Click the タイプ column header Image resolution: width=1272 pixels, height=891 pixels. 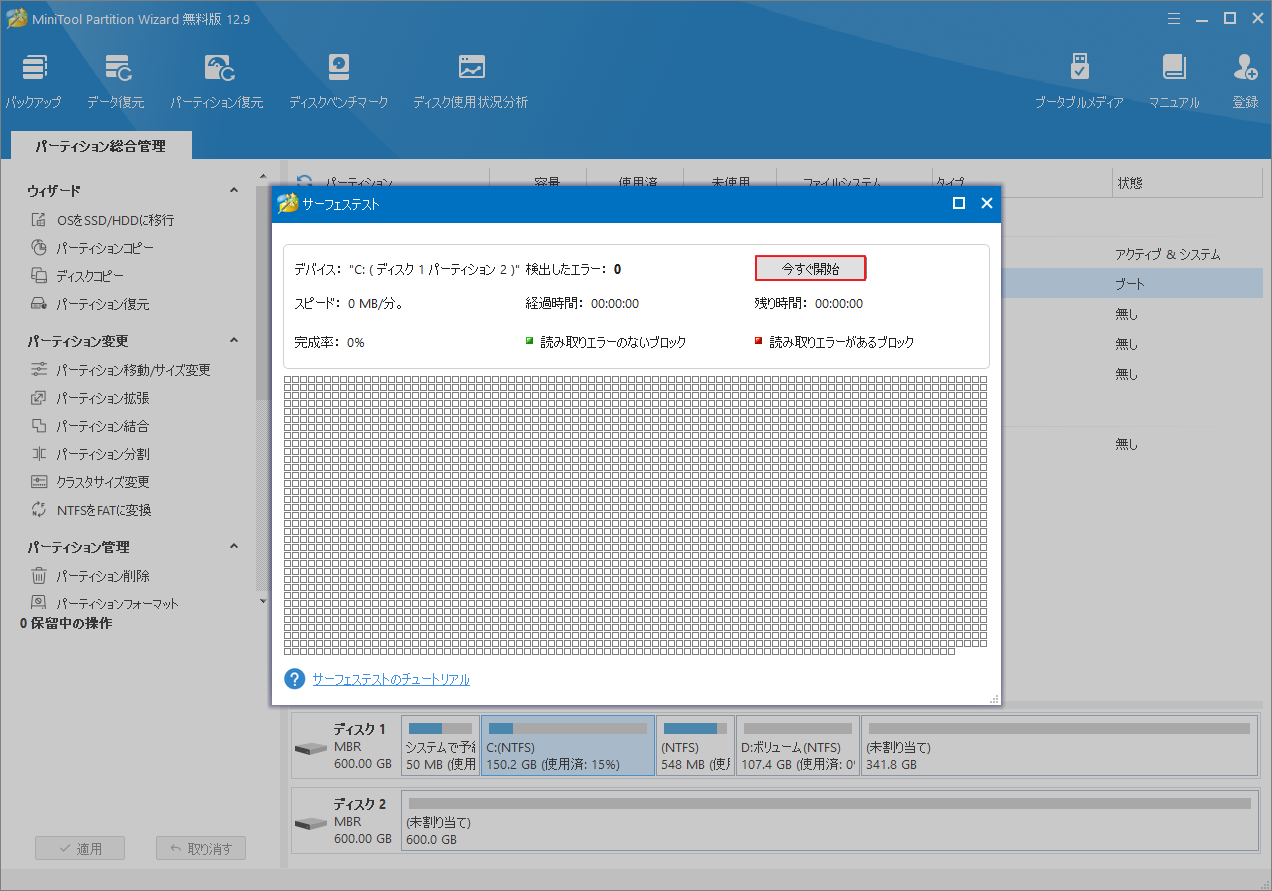pyautogui.click(x=1020, y=183)
